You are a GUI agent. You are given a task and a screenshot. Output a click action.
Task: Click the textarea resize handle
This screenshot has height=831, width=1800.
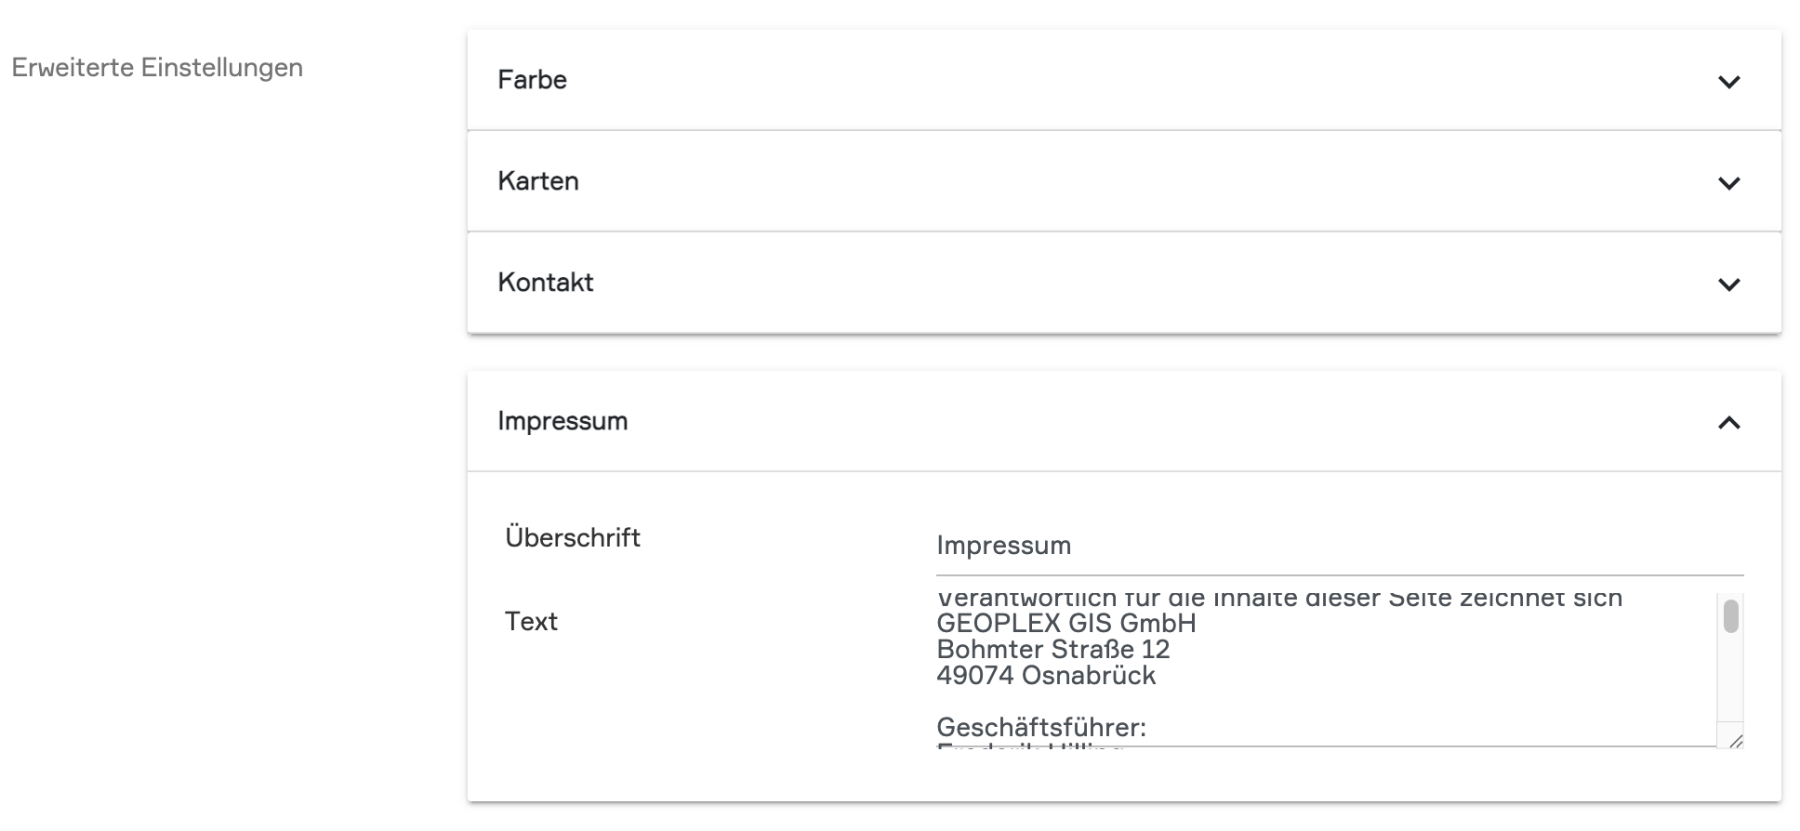point(1735,741)
